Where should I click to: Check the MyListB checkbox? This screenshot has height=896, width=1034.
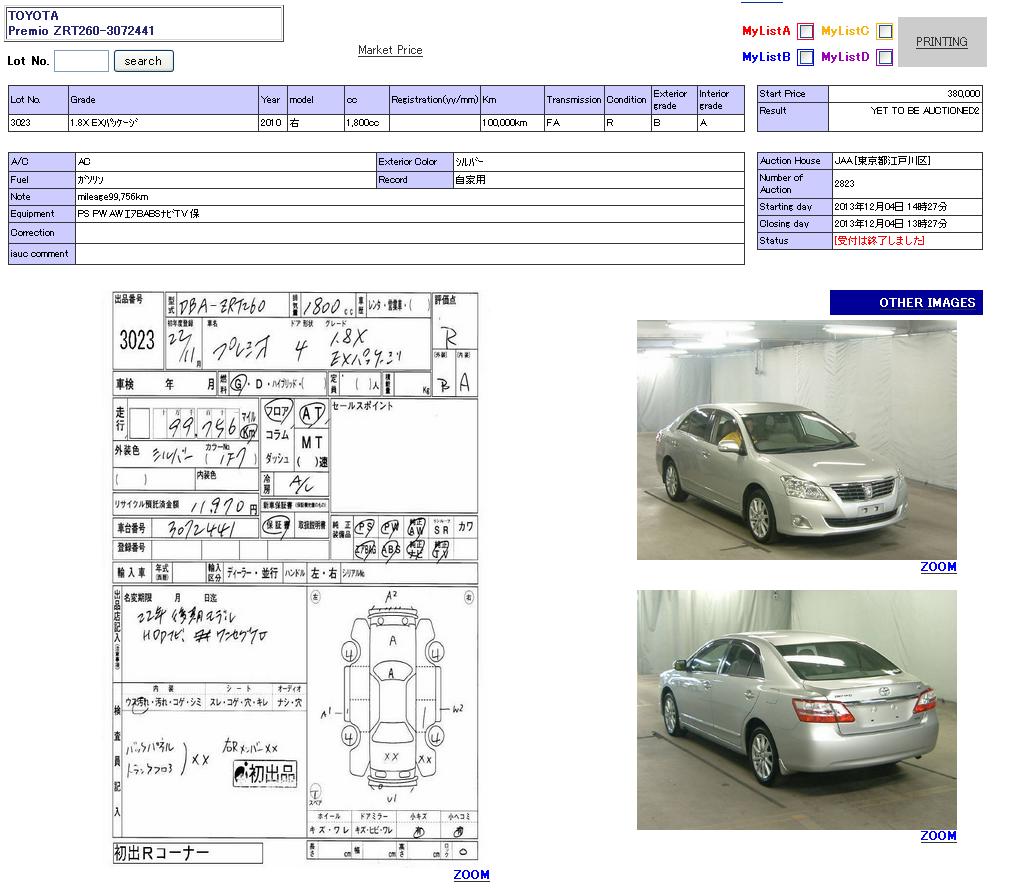pos(806,57)
